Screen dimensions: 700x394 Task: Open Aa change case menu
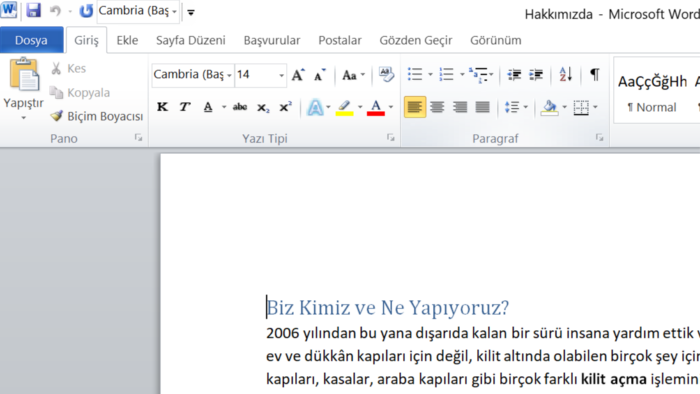tap(353, 75)
